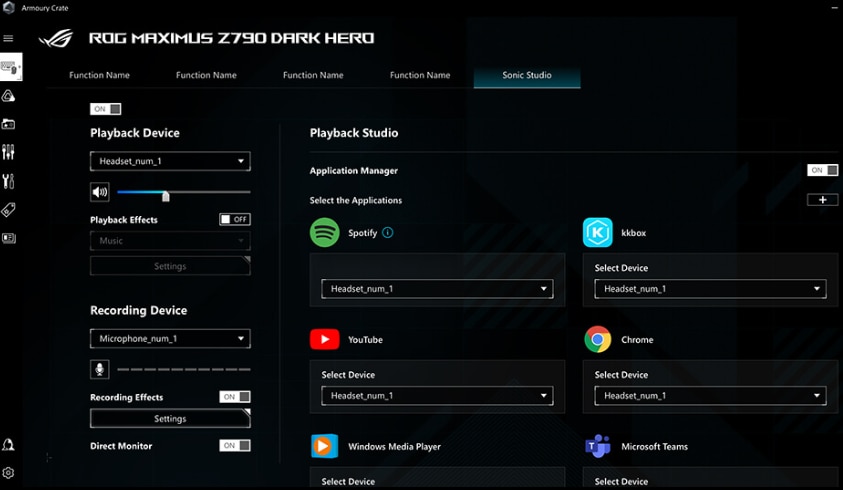Disable the Direct Monitor toggle

[235, 445]
